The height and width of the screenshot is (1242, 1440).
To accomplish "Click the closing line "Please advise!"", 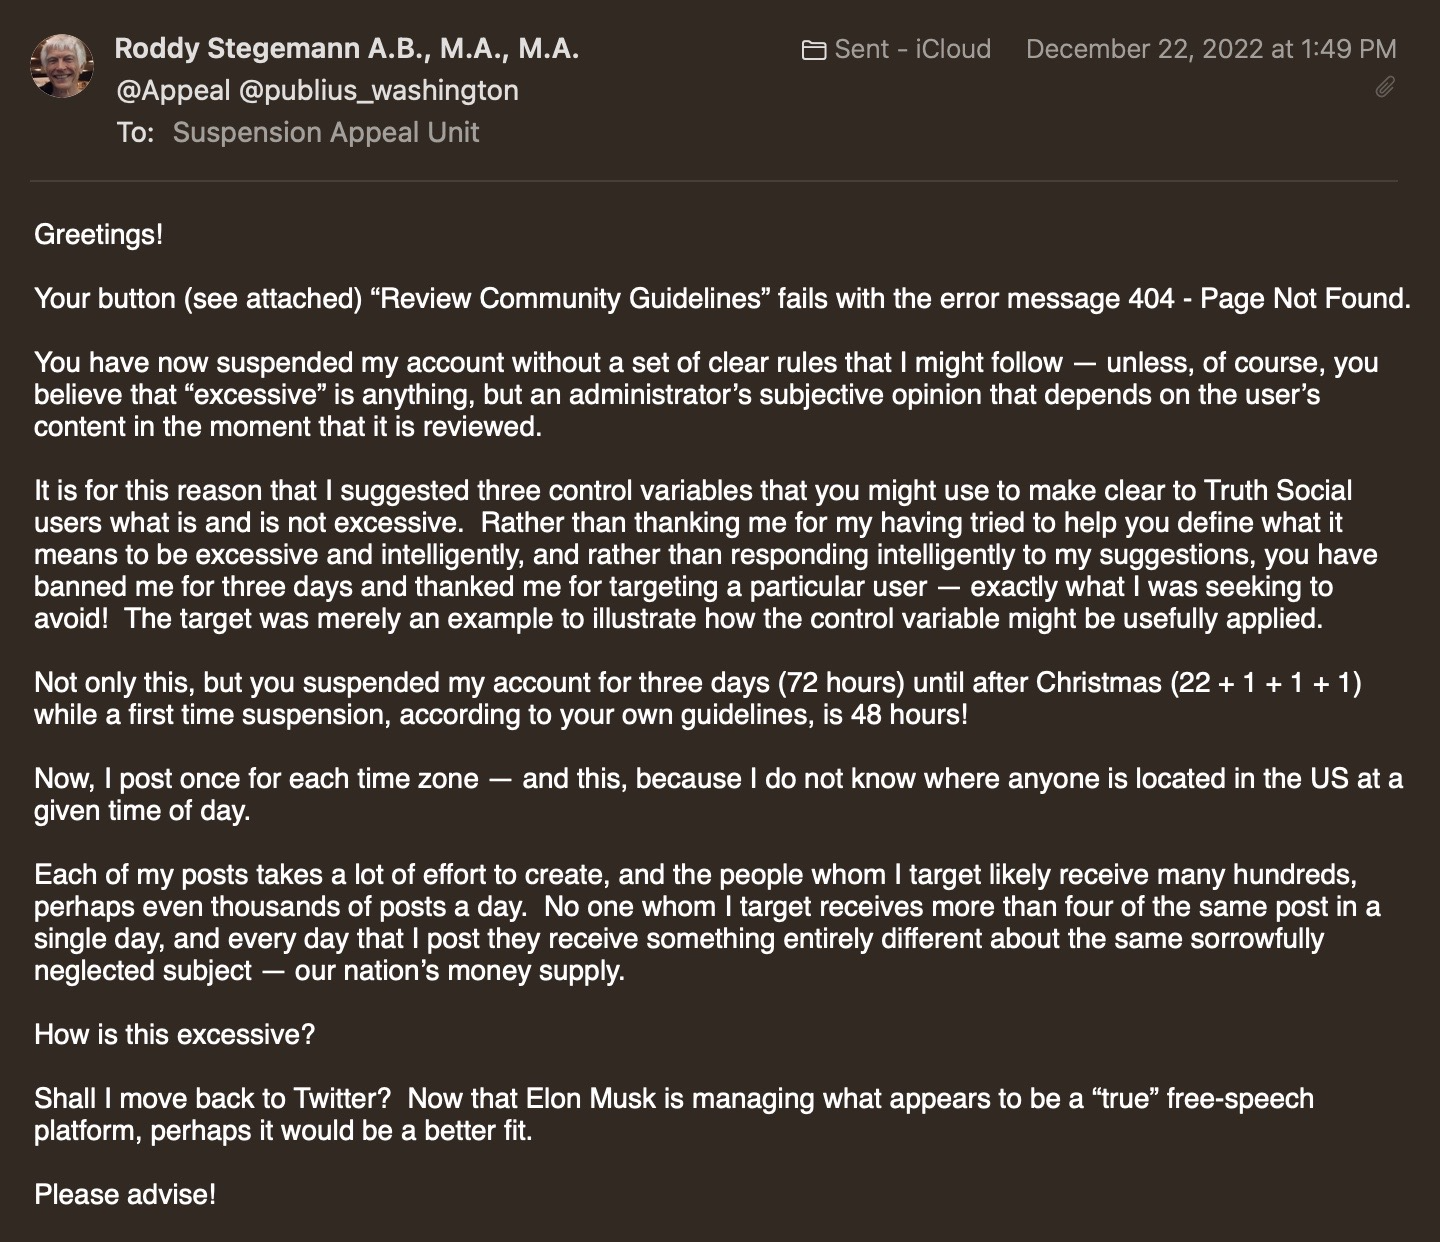I will [125, 1194].
